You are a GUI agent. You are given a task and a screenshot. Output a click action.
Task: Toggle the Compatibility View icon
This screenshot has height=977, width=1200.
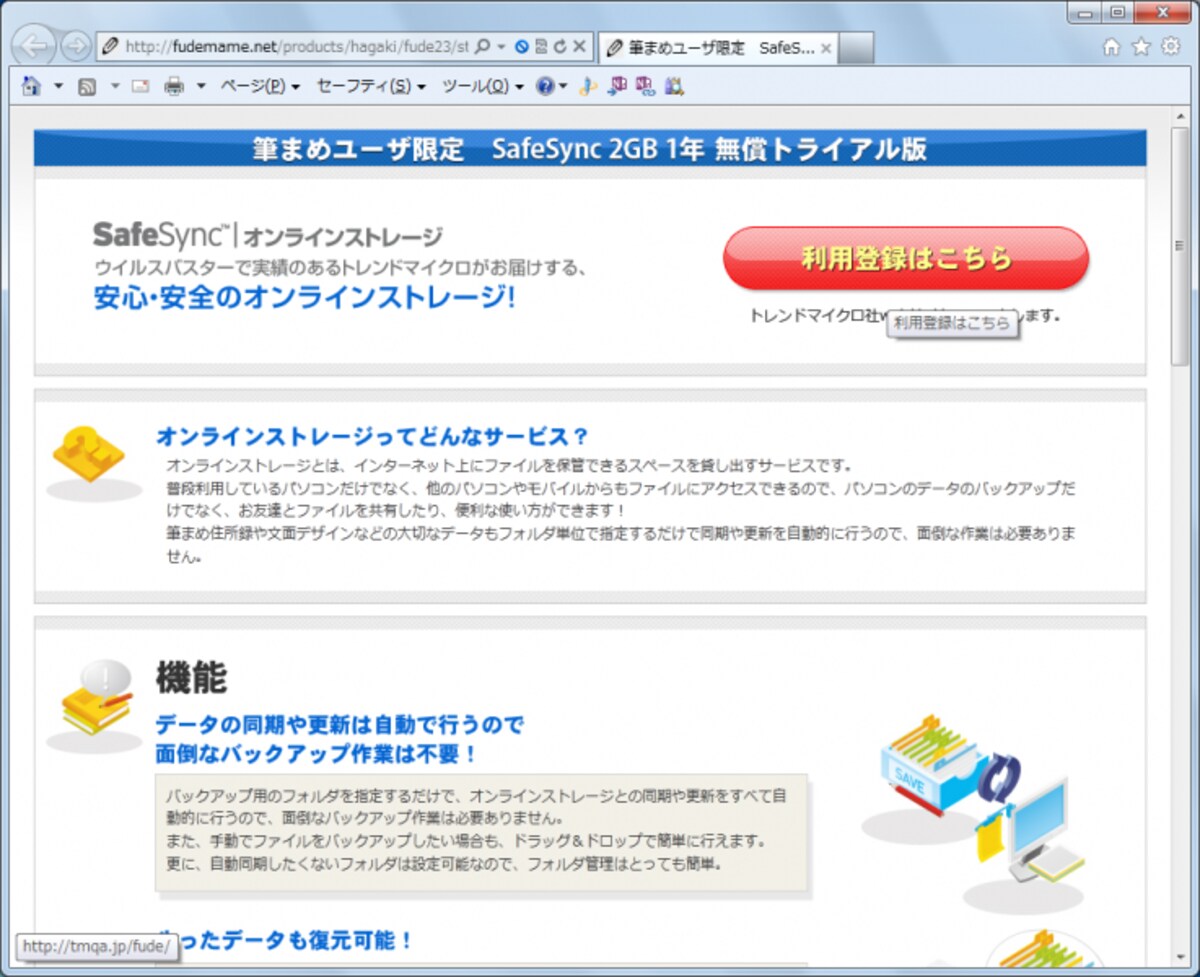pos(541,47)
